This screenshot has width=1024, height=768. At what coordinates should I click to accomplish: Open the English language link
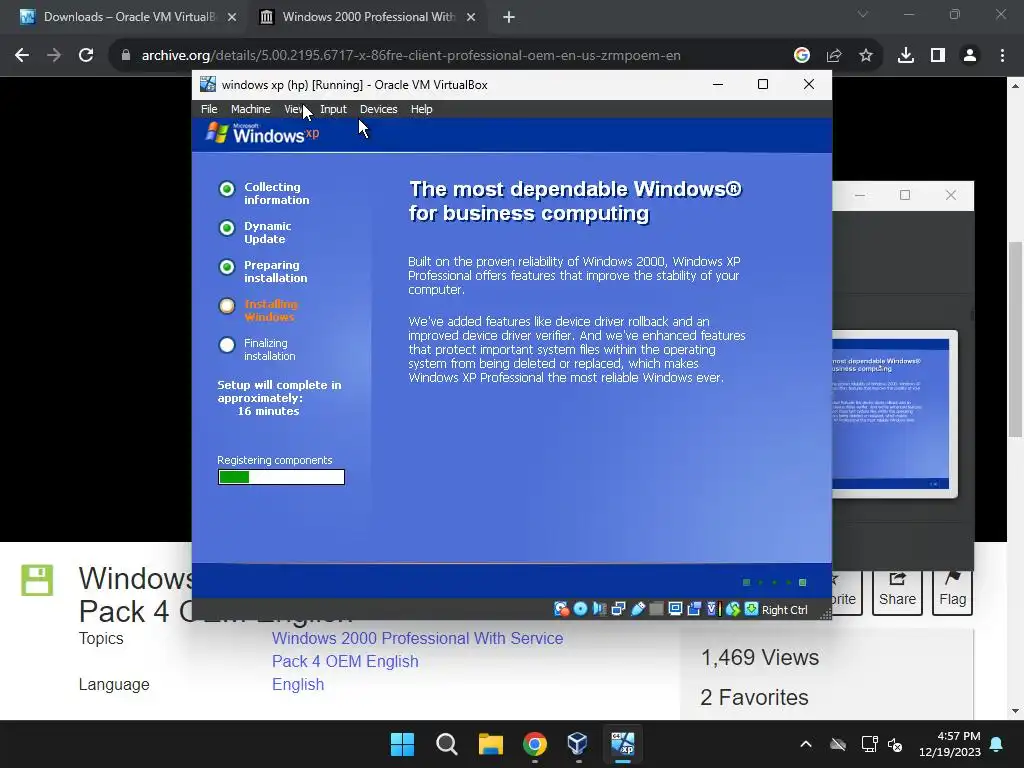tap(298, 684)
